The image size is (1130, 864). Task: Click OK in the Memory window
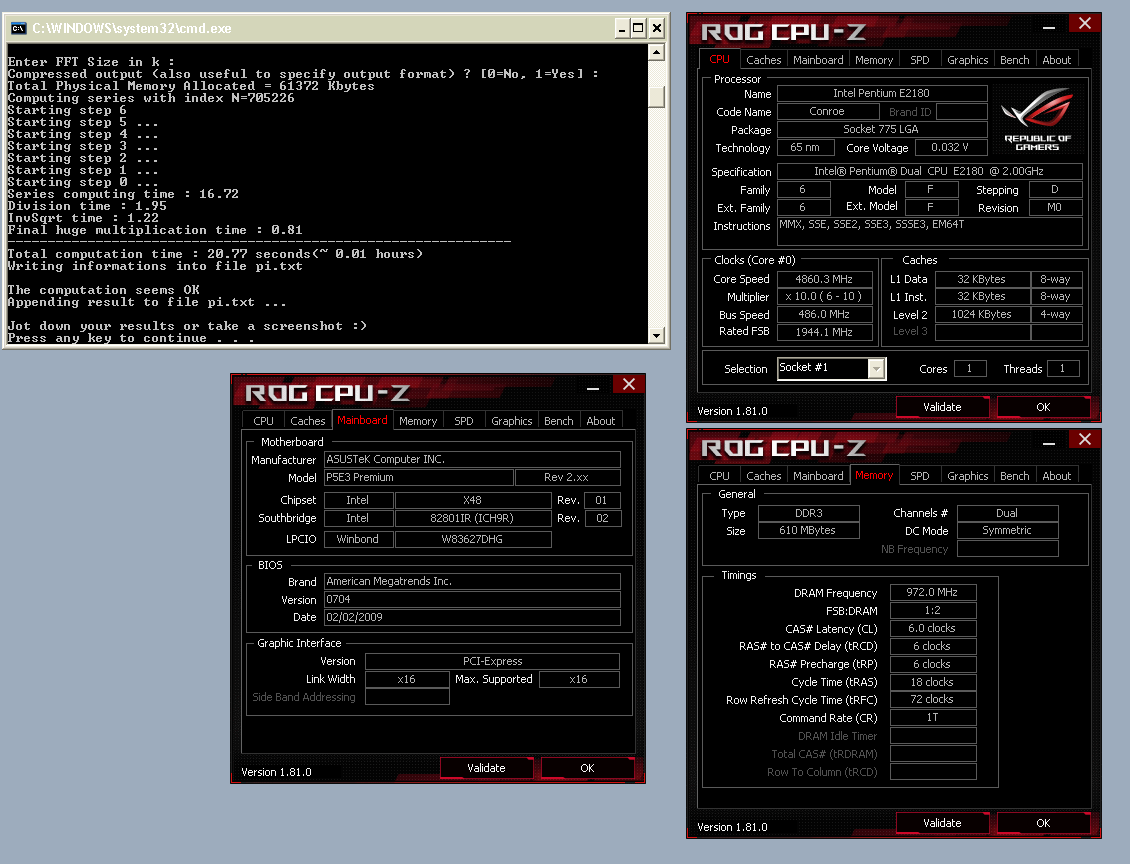click(1043, 823)
